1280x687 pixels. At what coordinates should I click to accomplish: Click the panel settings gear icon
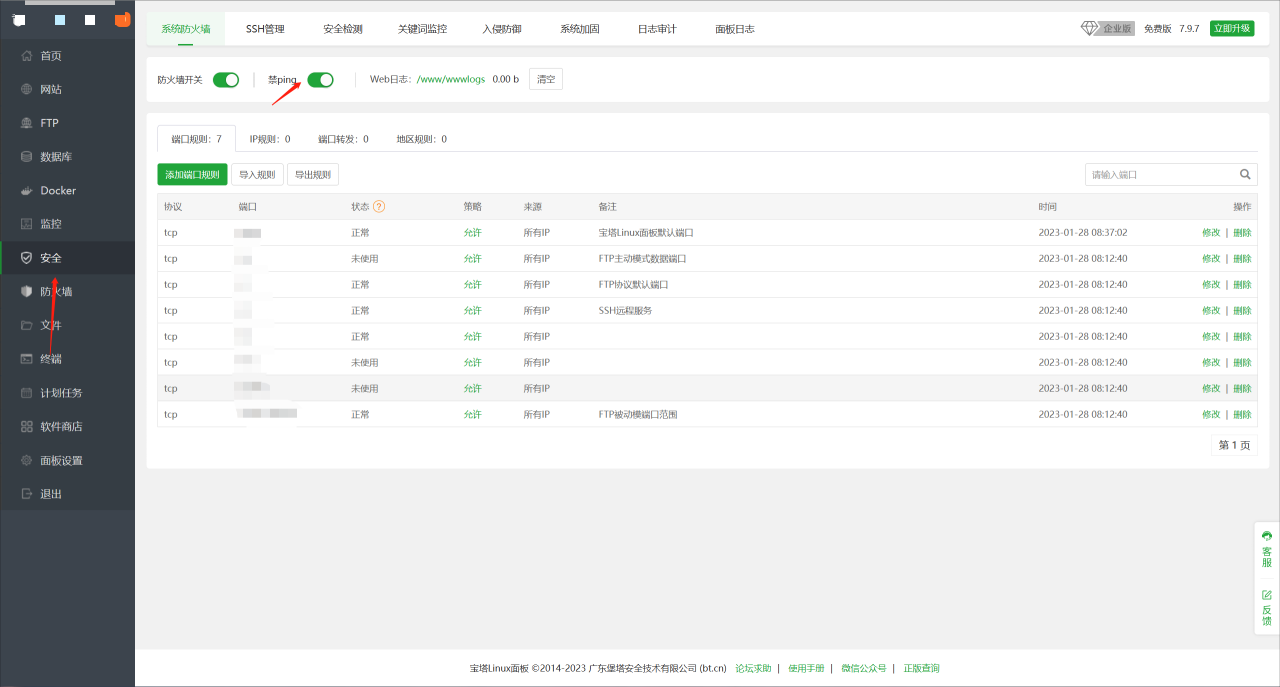click(27, 461)
